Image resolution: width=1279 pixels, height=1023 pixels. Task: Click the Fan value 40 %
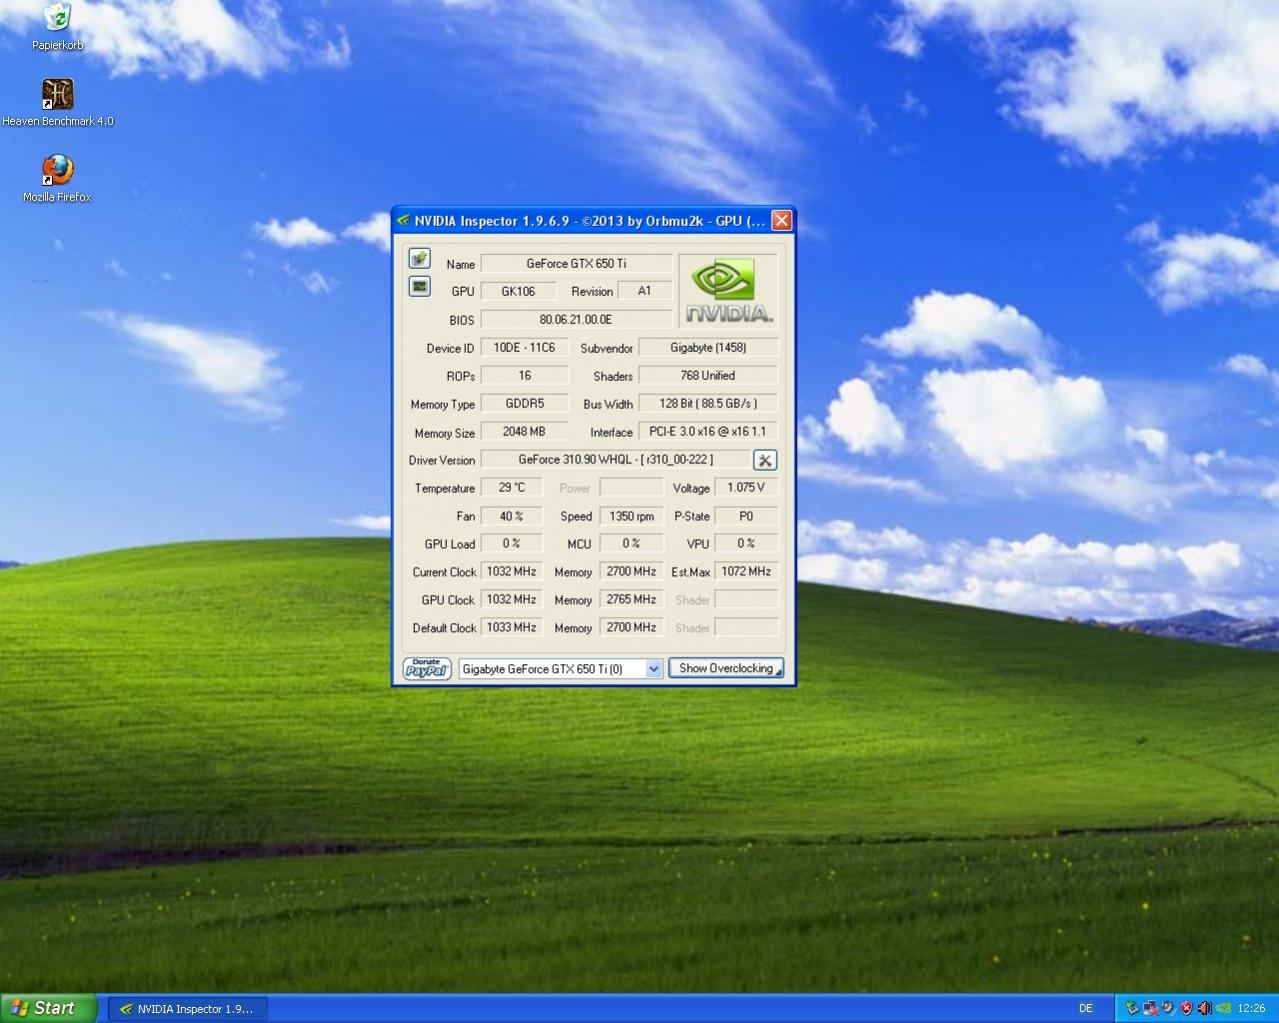[x=512, y=516]
